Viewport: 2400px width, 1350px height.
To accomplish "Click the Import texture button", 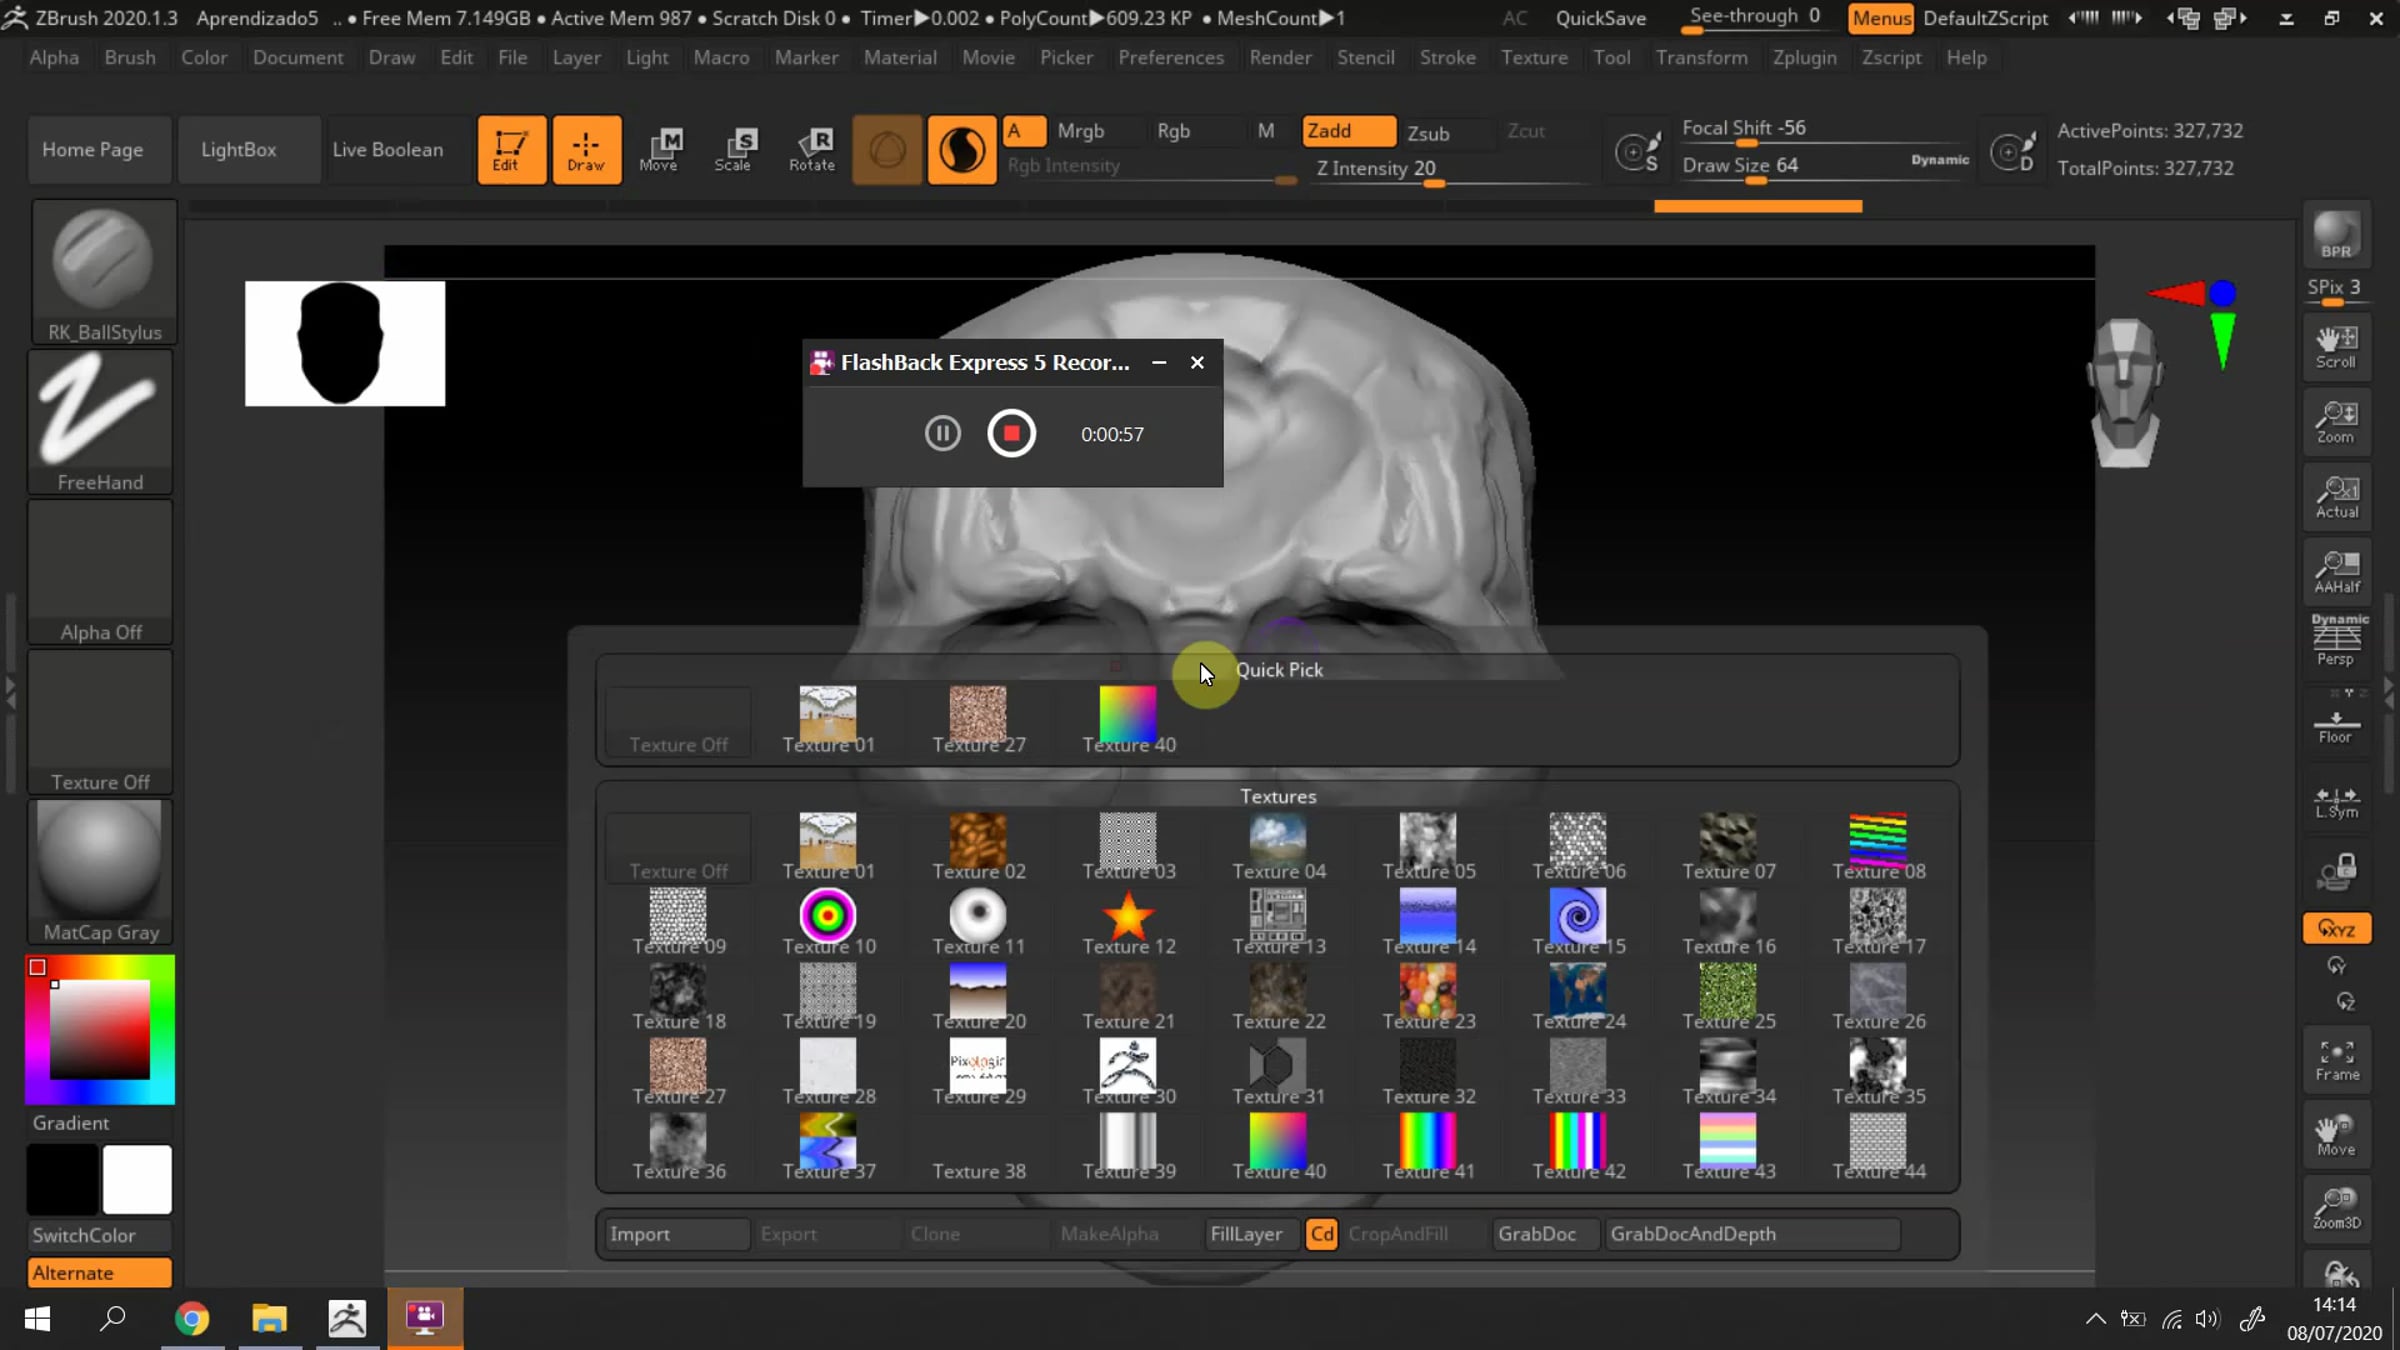I will click(x=677, y=1234).
